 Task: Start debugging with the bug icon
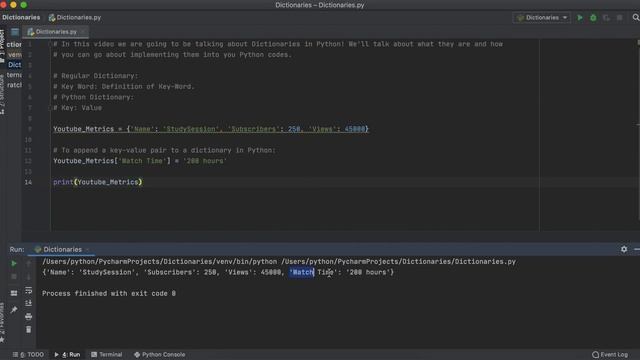593,18
